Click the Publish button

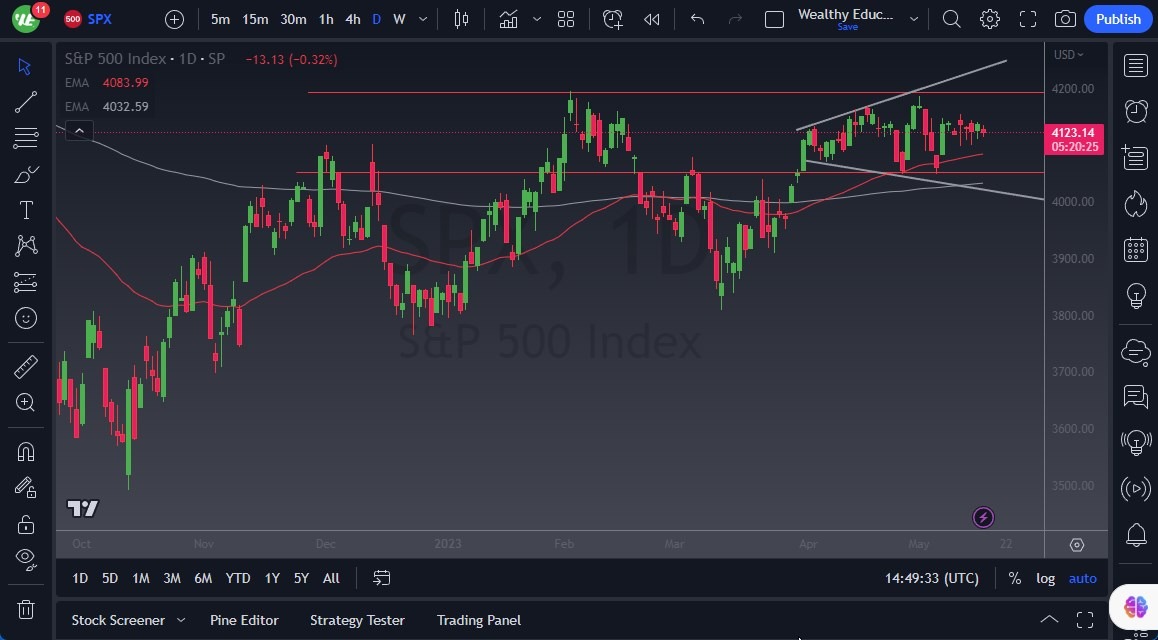click(1118, 19)
